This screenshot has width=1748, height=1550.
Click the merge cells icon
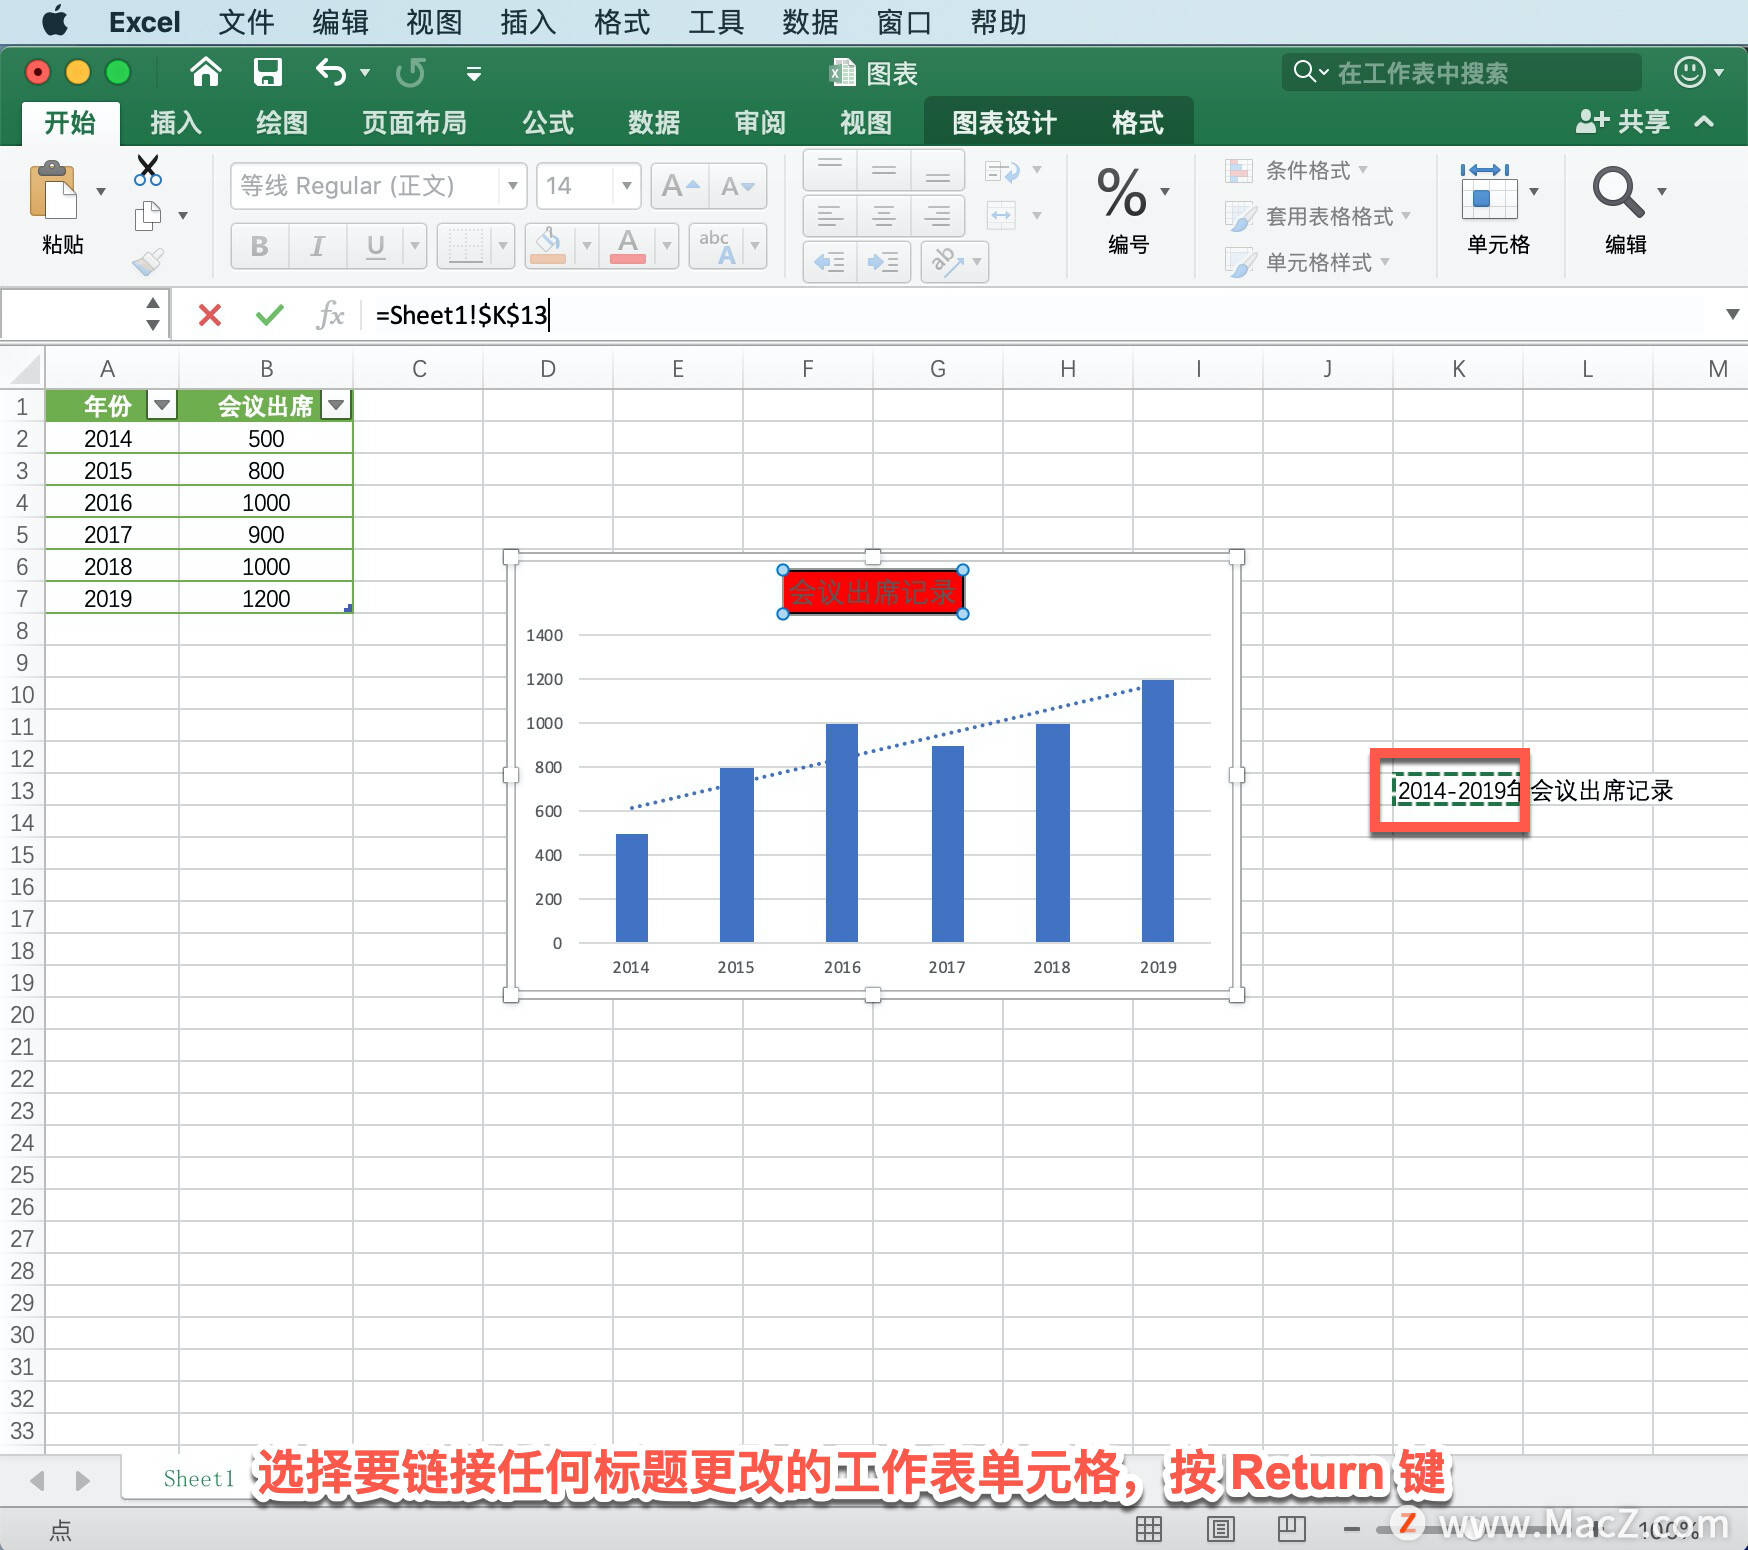[1001, 215]
